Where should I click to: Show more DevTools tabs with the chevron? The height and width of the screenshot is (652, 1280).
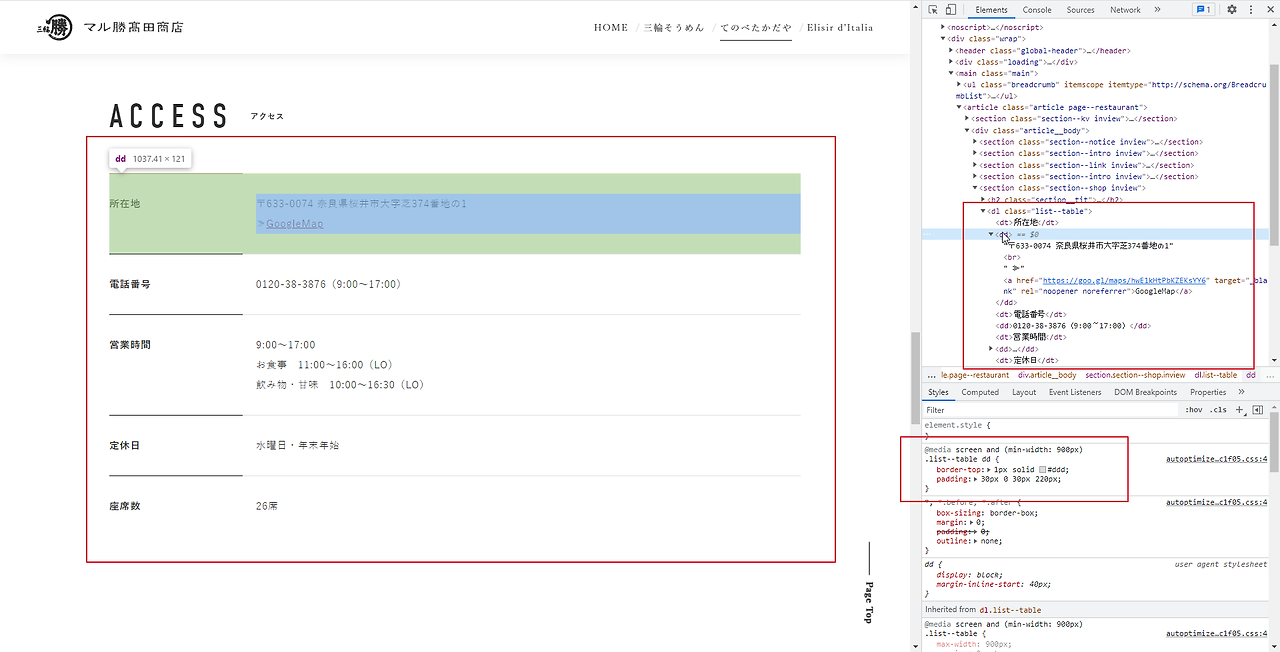[1157, 10]
